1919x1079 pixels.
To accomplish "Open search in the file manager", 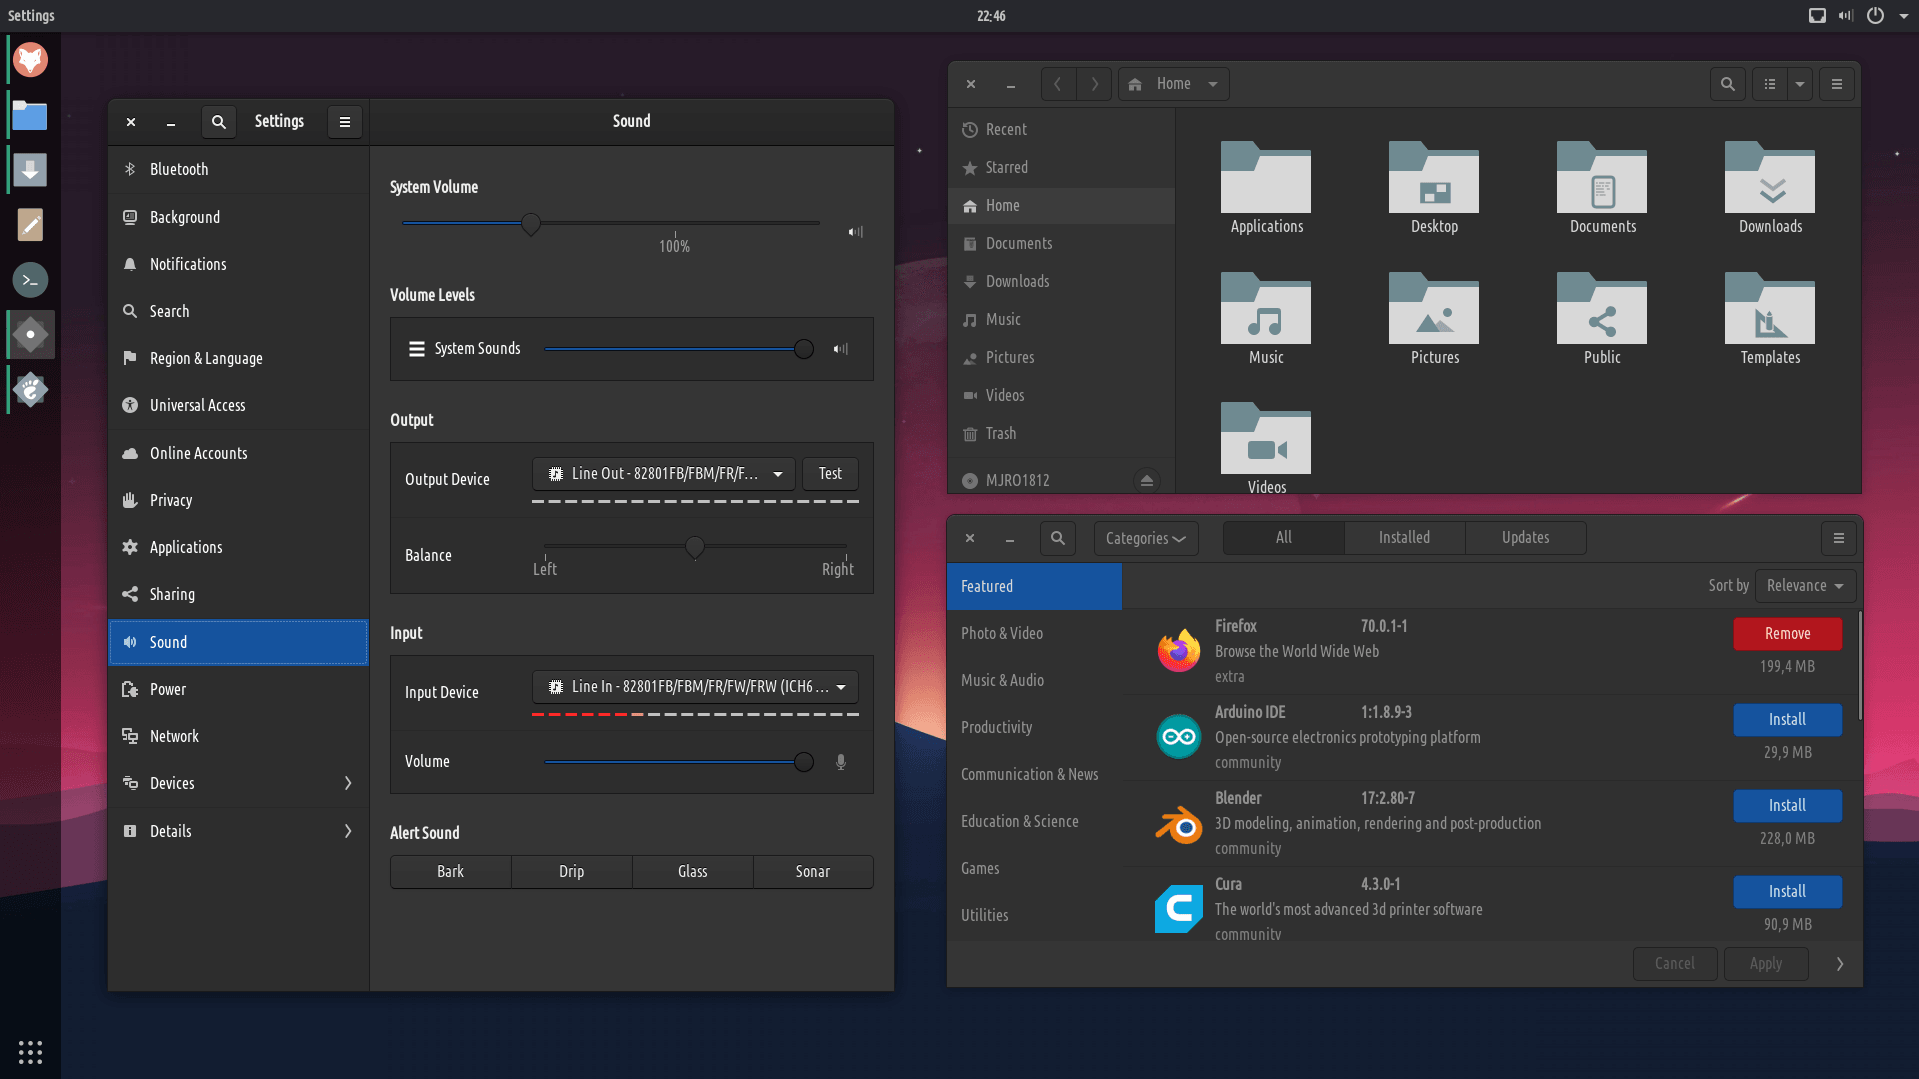I will pyautogui.click(x=1727, y=84).
